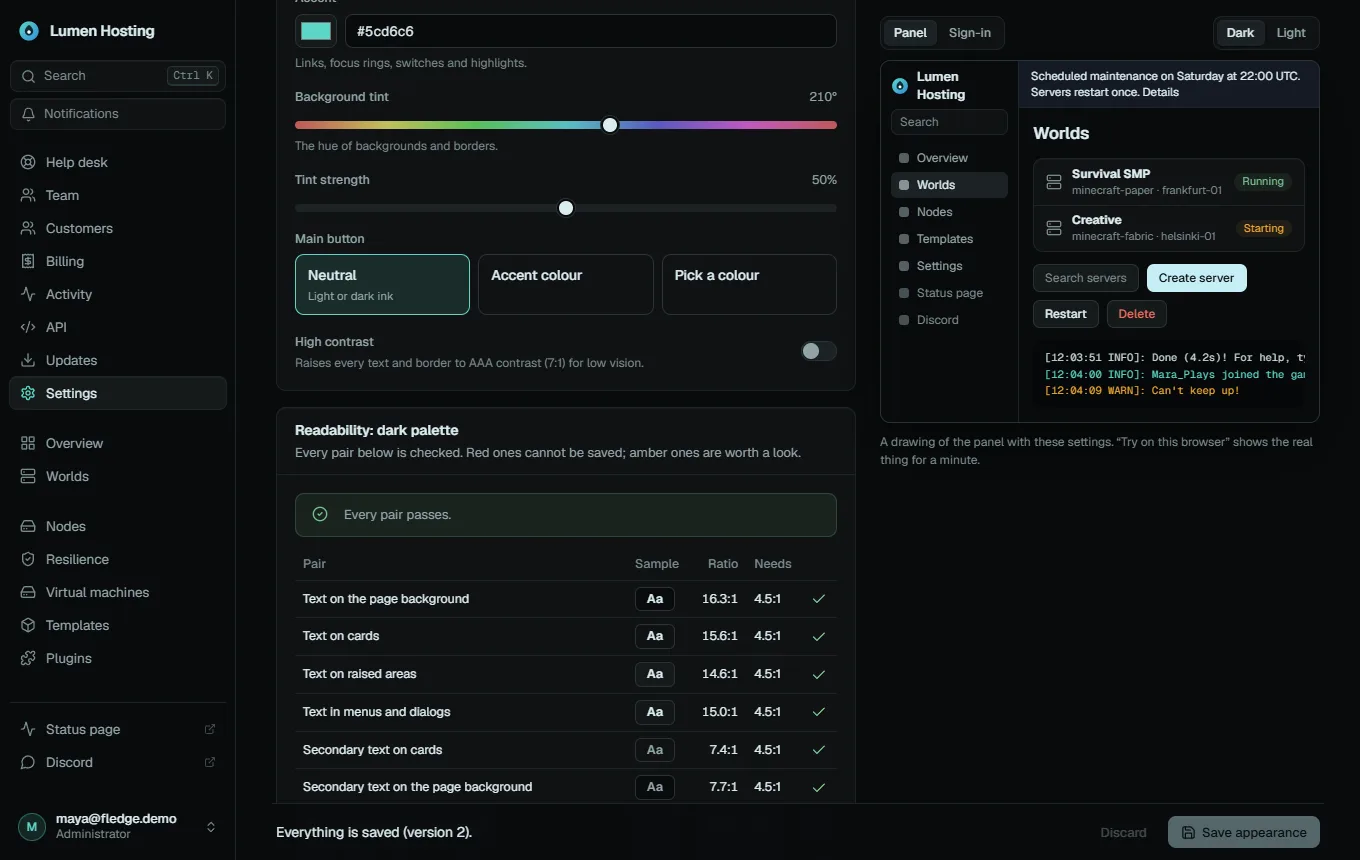Viewport: 1360px width, 860px height.
Task: Click the Plugins puzzle icon
Action: 28,658
